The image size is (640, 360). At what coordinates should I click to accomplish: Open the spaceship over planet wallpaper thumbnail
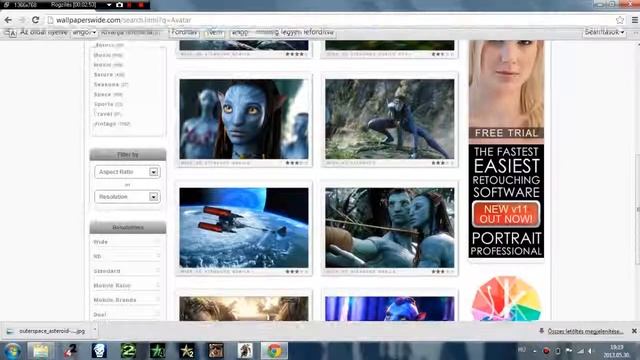coord(244,228)
